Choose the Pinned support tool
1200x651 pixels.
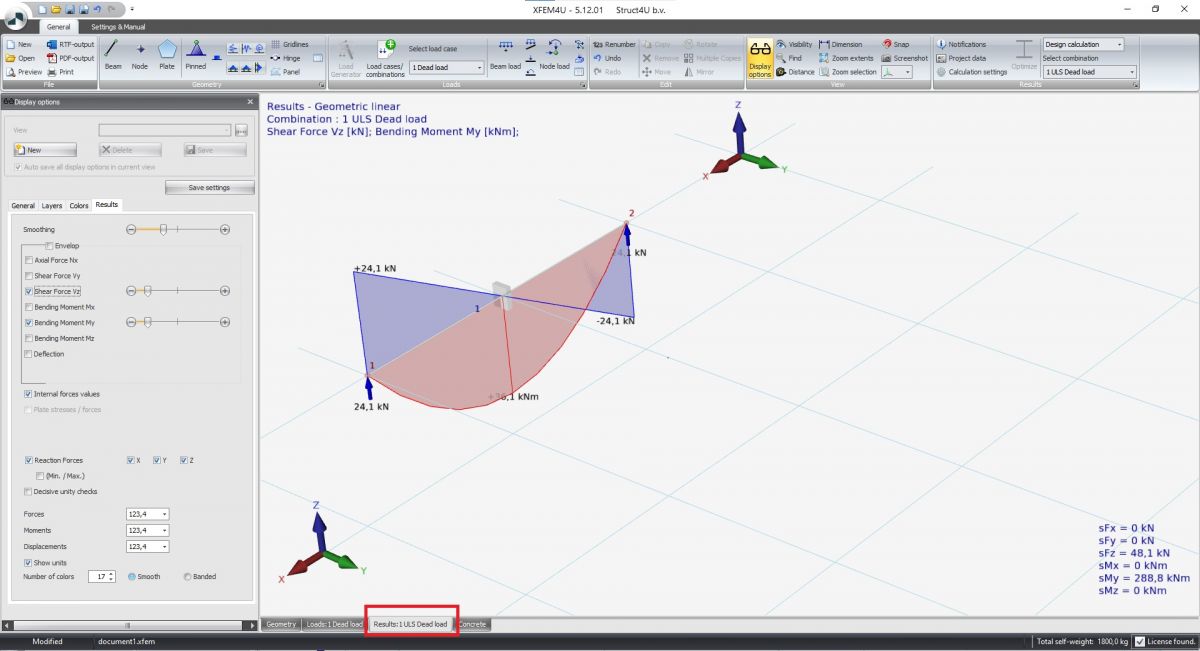pyautogui.click(x=196, y=54)
